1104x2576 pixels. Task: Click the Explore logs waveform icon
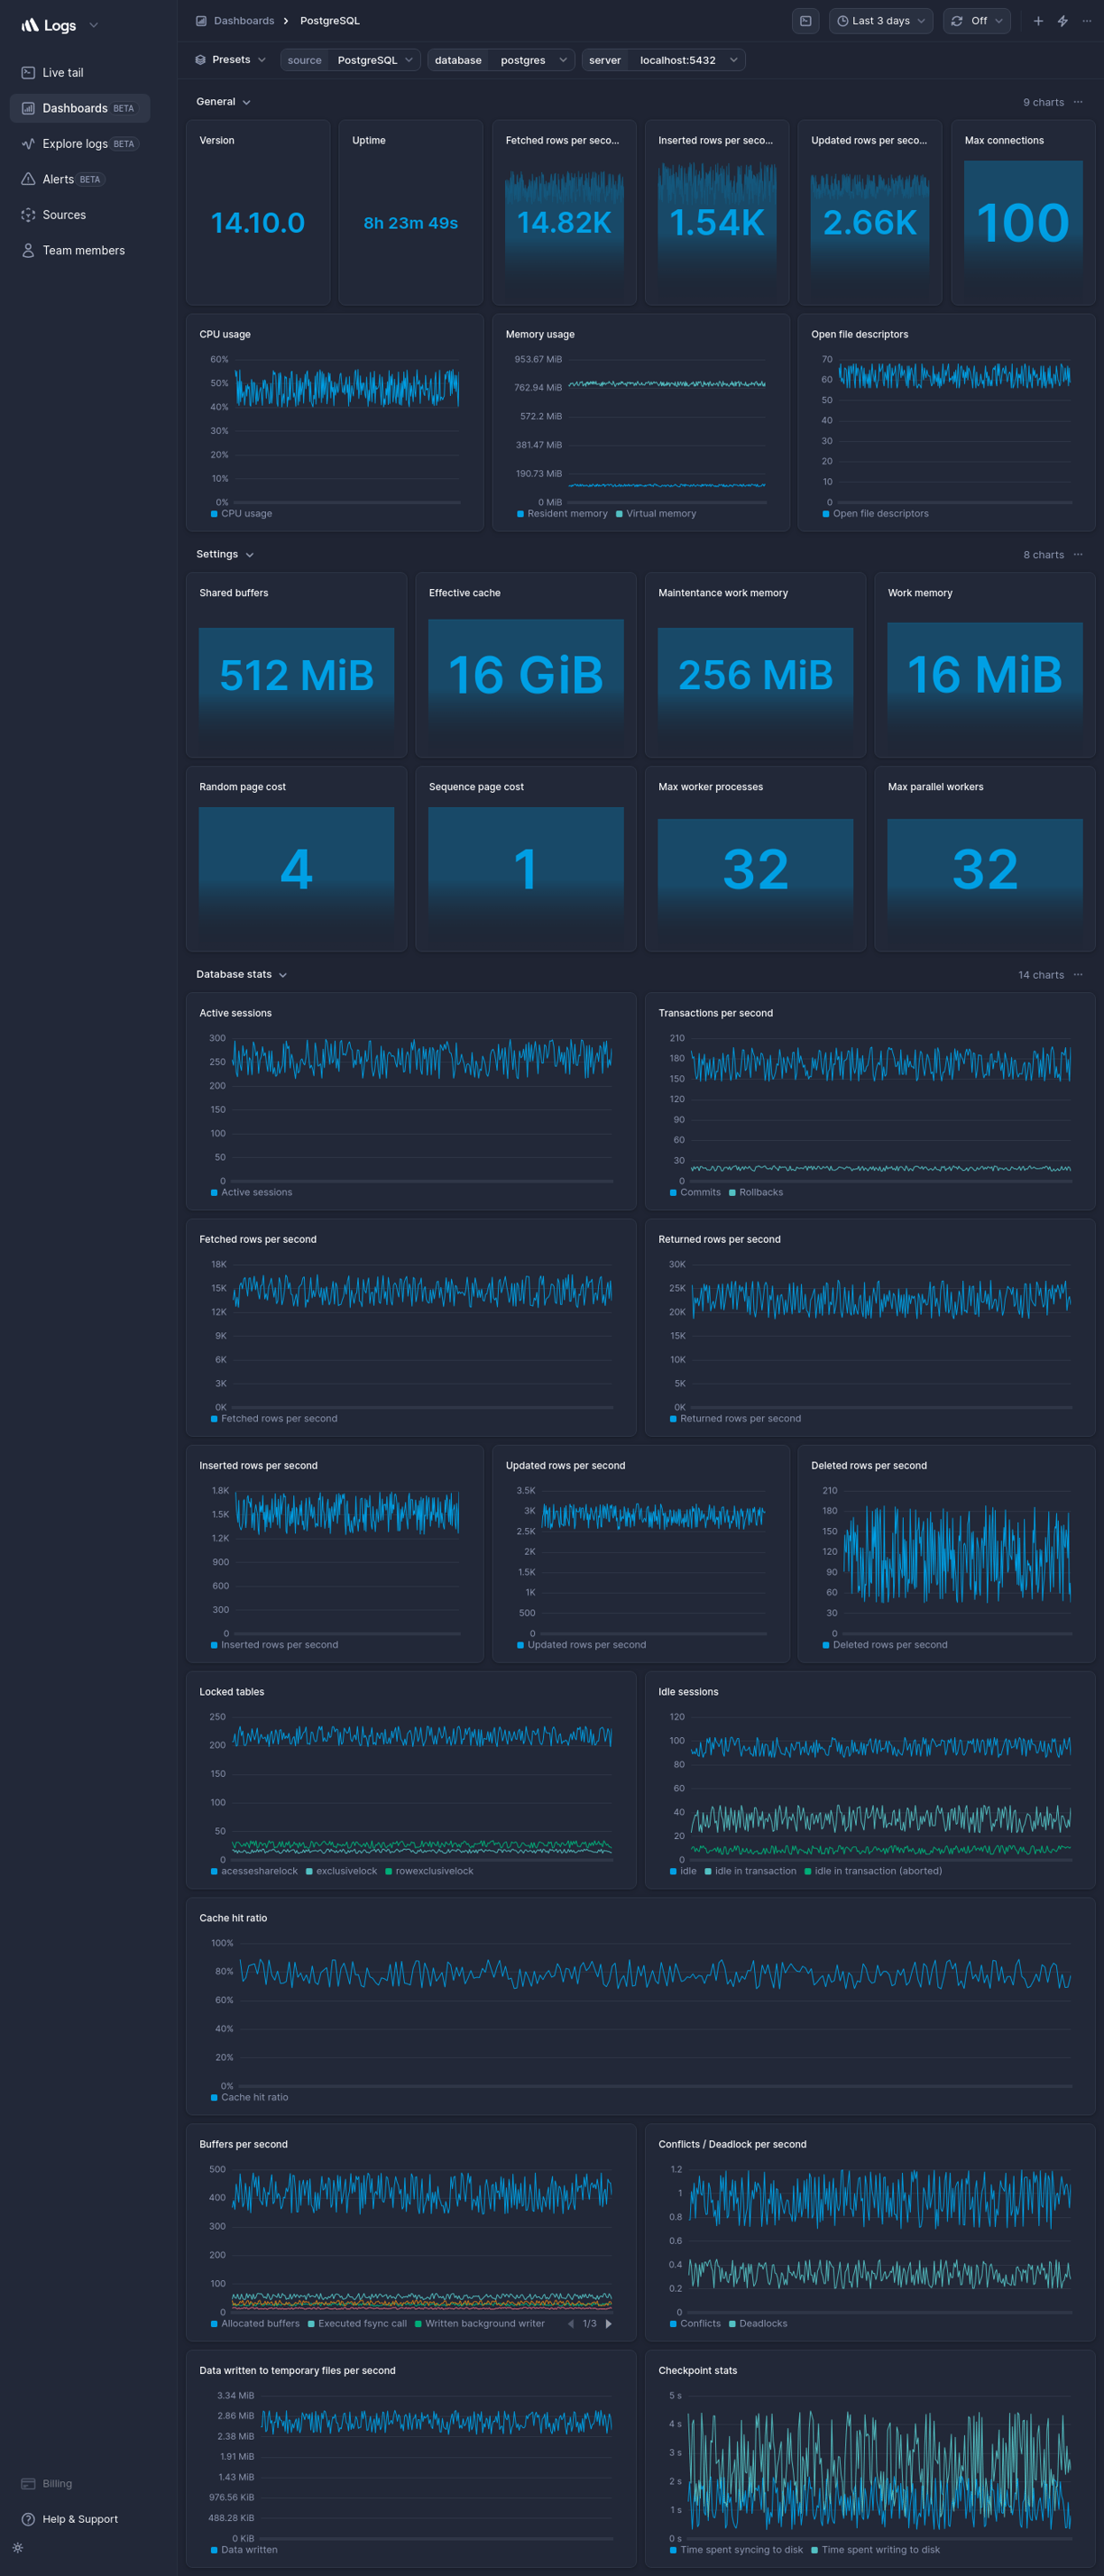[28, 144]
